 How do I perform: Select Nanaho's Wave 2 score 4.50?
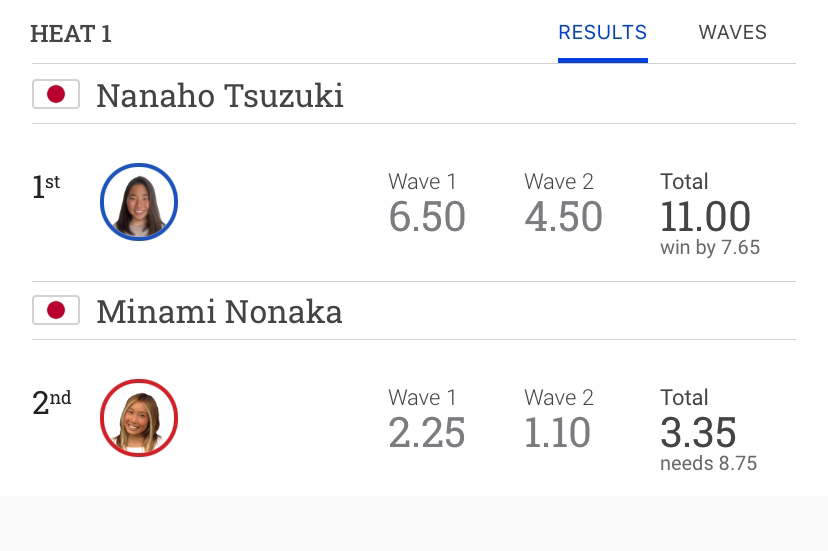coord(563,217)
